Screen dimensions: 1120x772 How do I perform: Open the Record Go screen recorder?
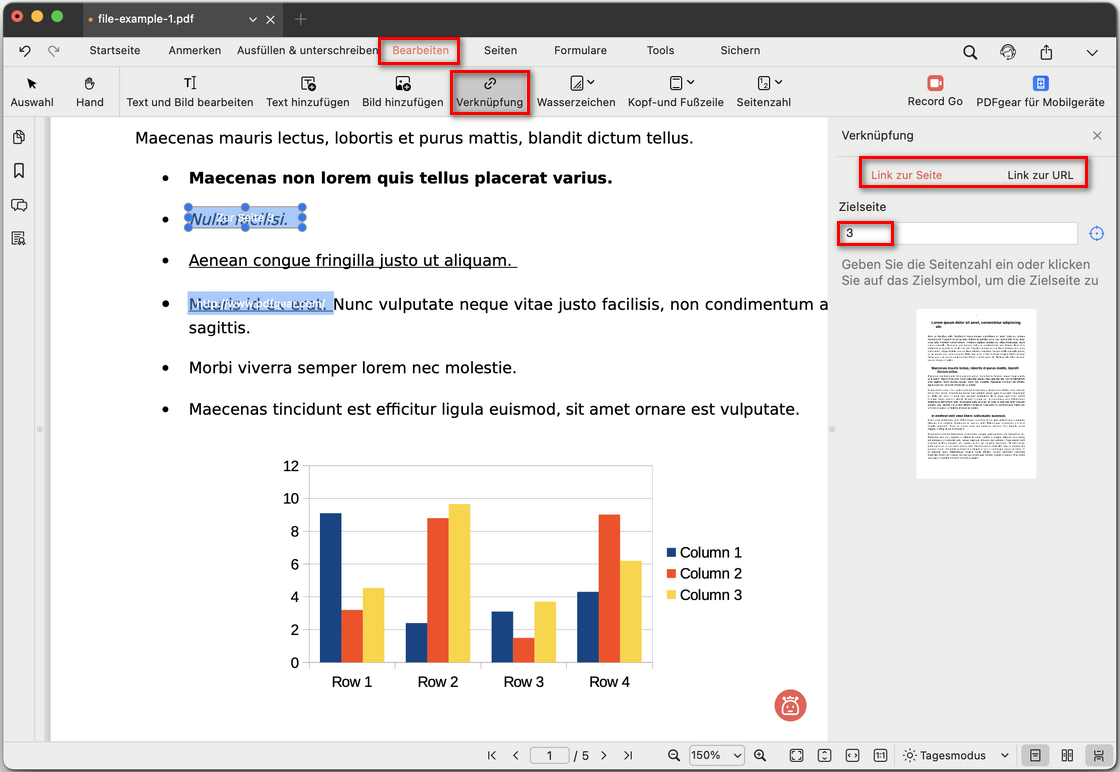click(x=934, y=91)
